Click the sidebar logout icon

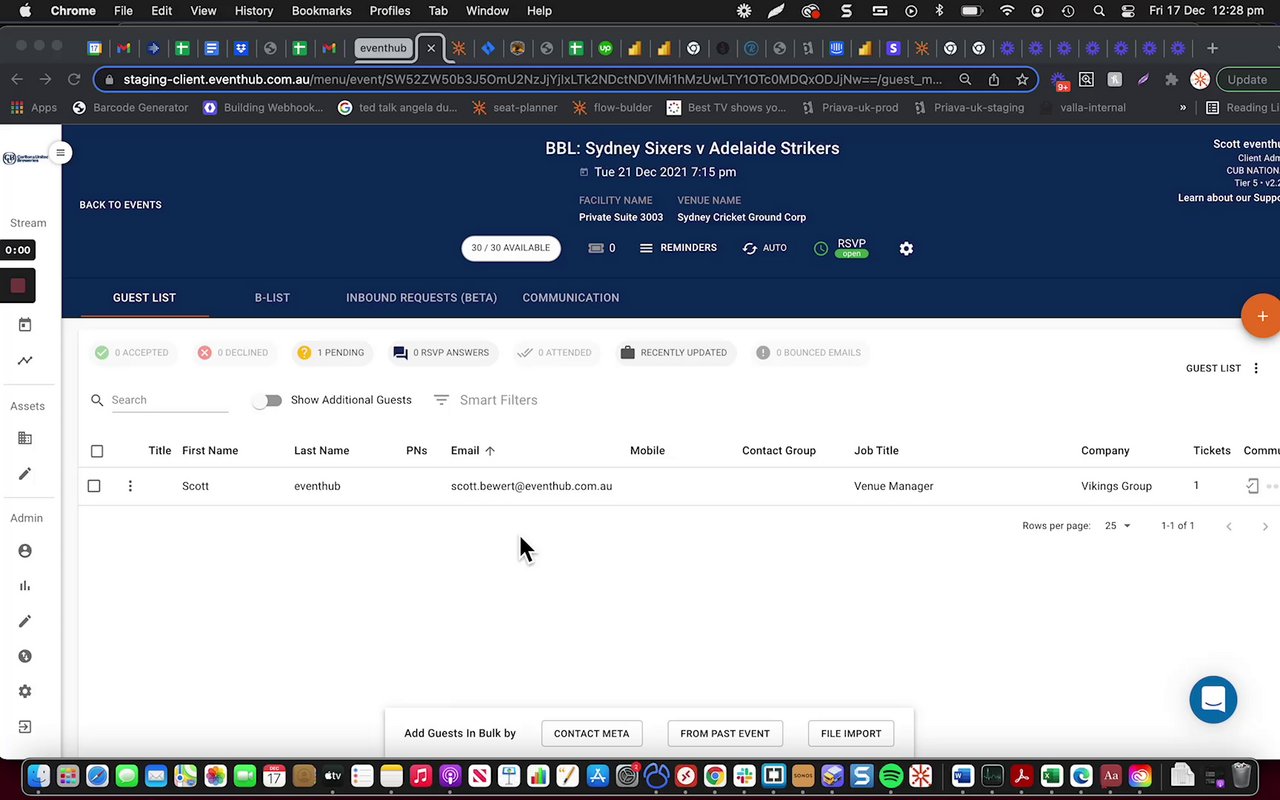click(25, 727)
